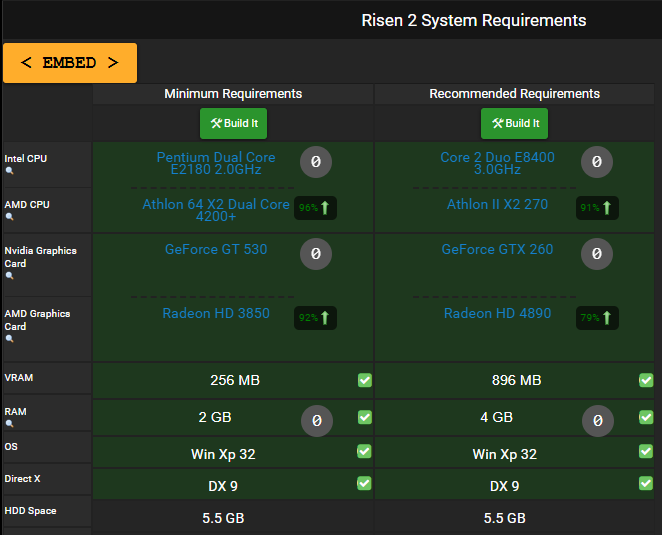Click the orange EMBED button
662x535 pixels.
tap(70, 63)
